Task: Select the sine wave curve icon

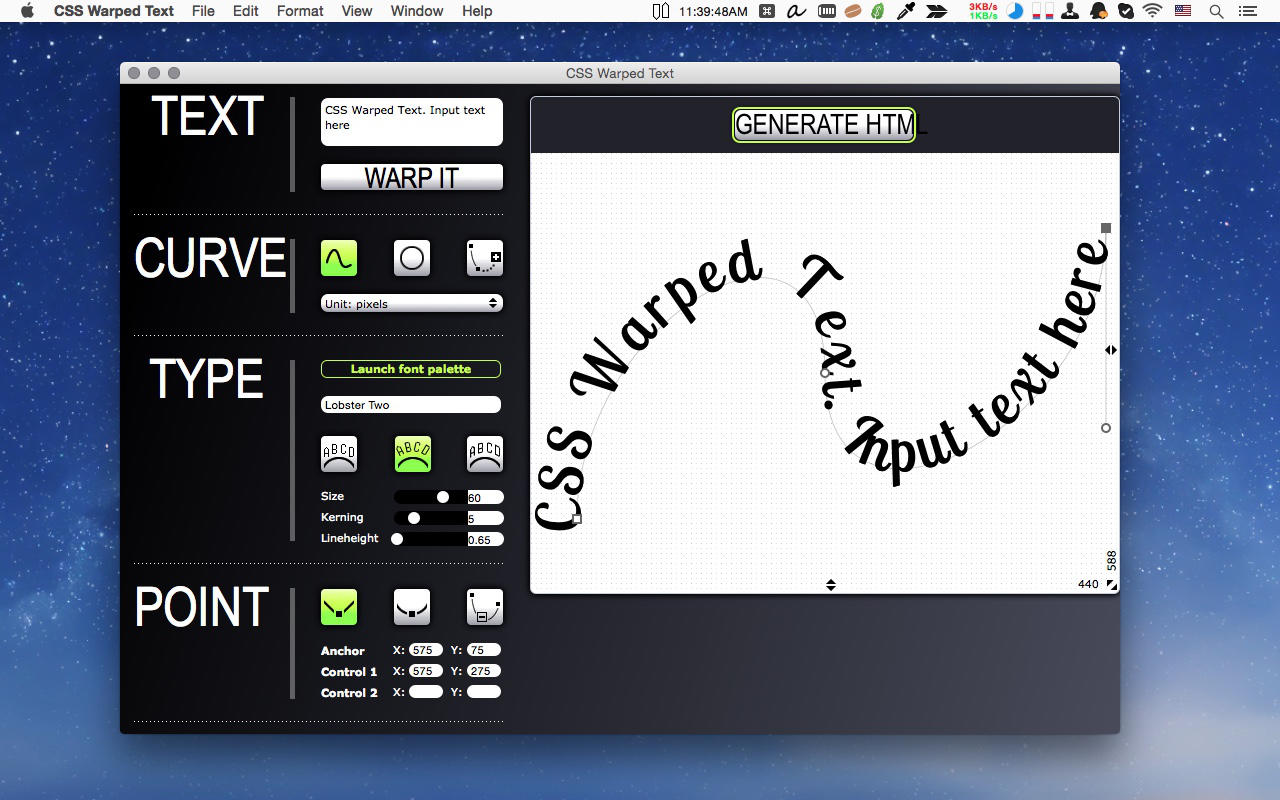Action: pyautogui.click(x=339, y=258)
